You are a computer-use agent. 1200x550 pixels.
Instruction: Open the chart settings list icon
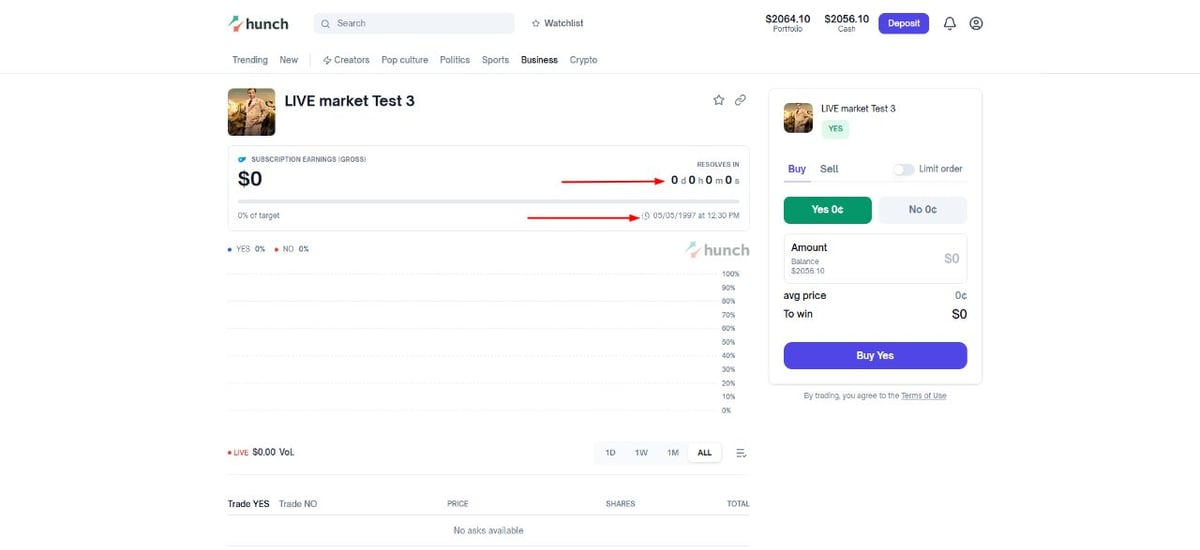point(741,453)
